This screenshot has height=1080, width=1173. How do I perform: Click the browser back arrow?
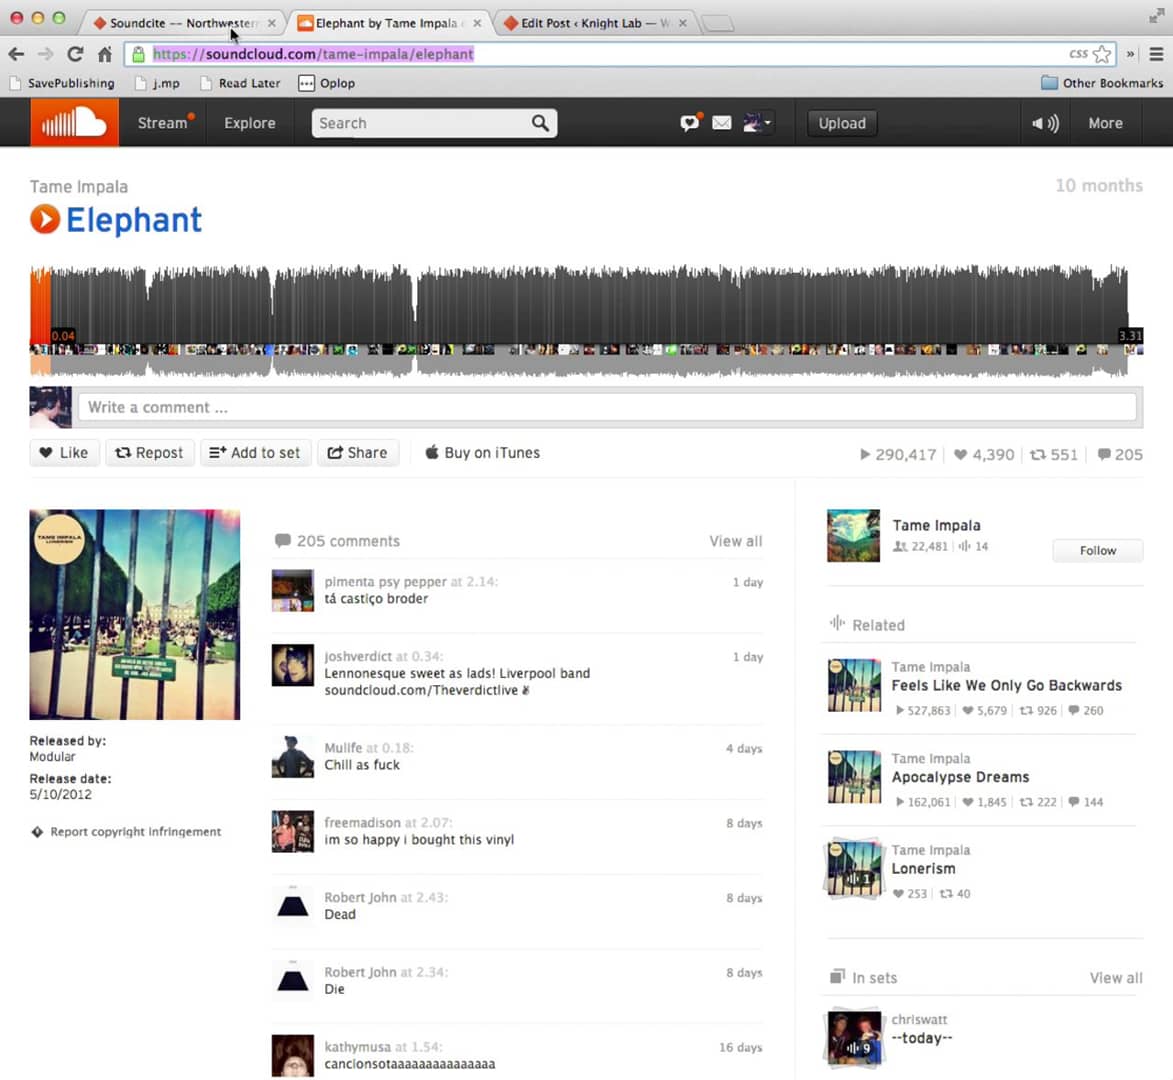pos(16,54)
